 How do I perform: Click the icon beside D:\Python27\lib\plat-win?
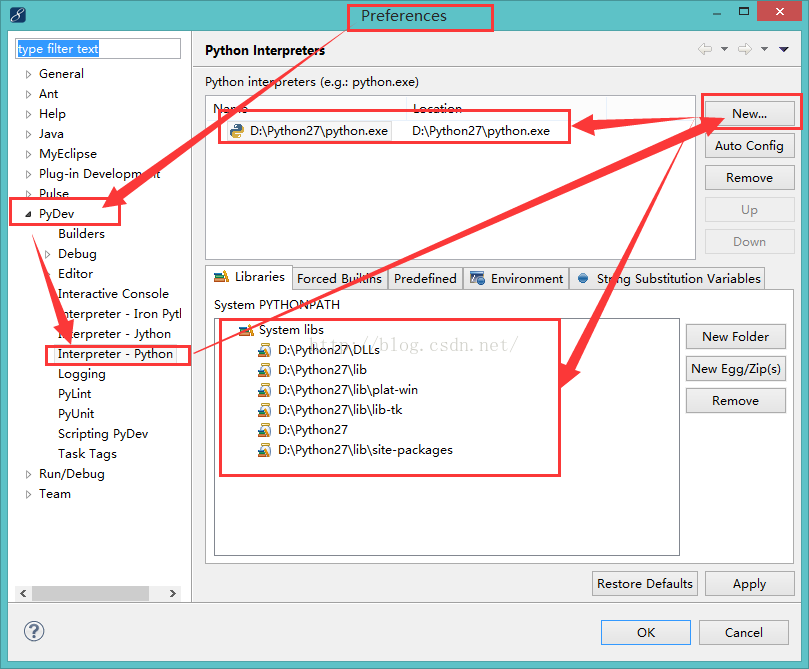click(x=264, y=390)
